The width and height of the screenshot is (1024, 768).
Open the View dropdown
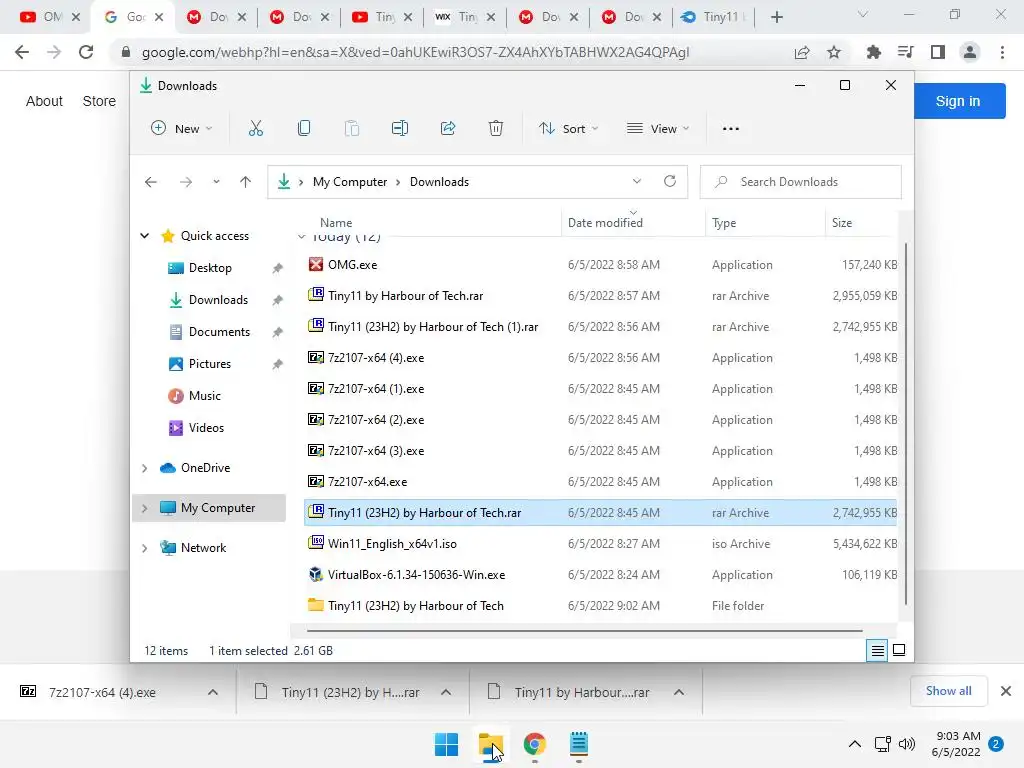point(658,129)
